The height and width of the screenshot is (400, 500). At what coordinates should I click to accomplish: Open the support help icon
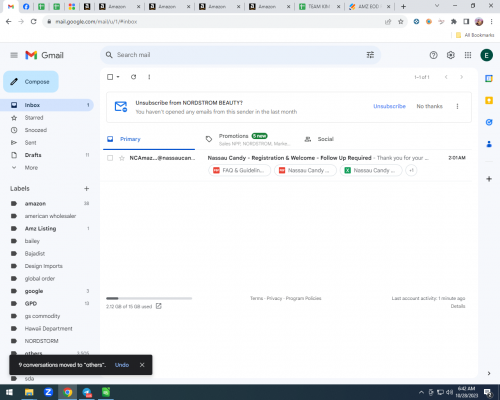coord(433,55)
